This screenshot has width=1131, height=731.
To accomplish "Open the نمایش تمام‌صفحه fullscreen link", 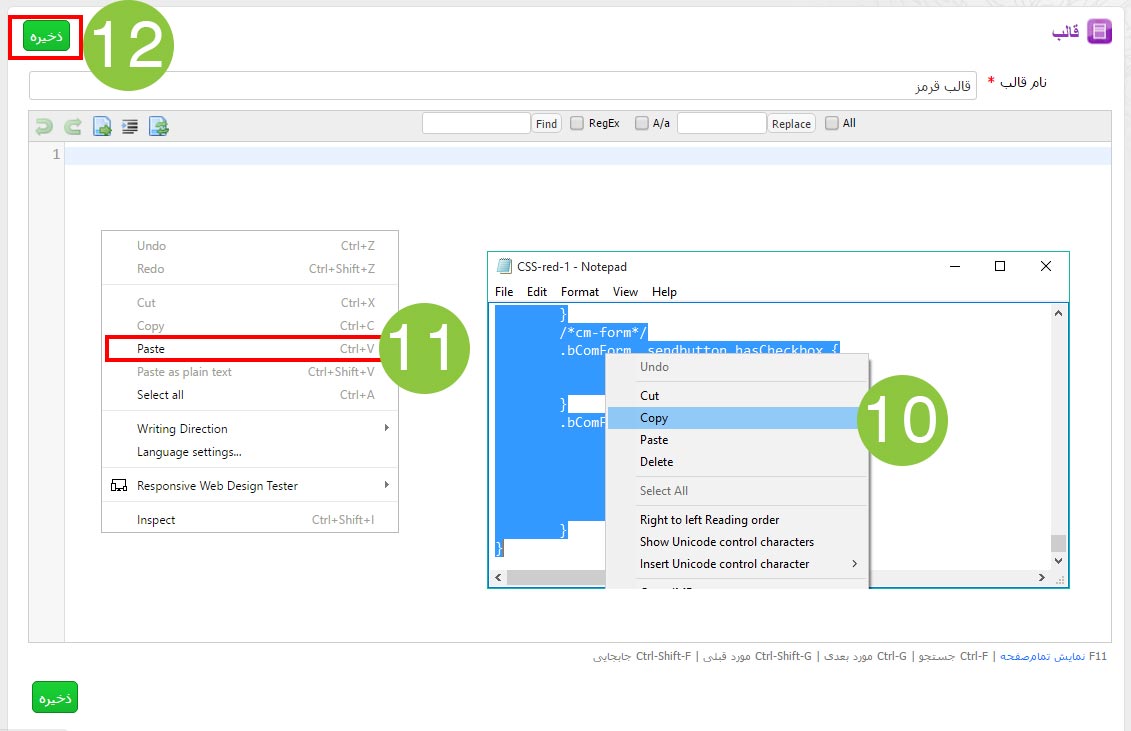I will pos(1042,656).
